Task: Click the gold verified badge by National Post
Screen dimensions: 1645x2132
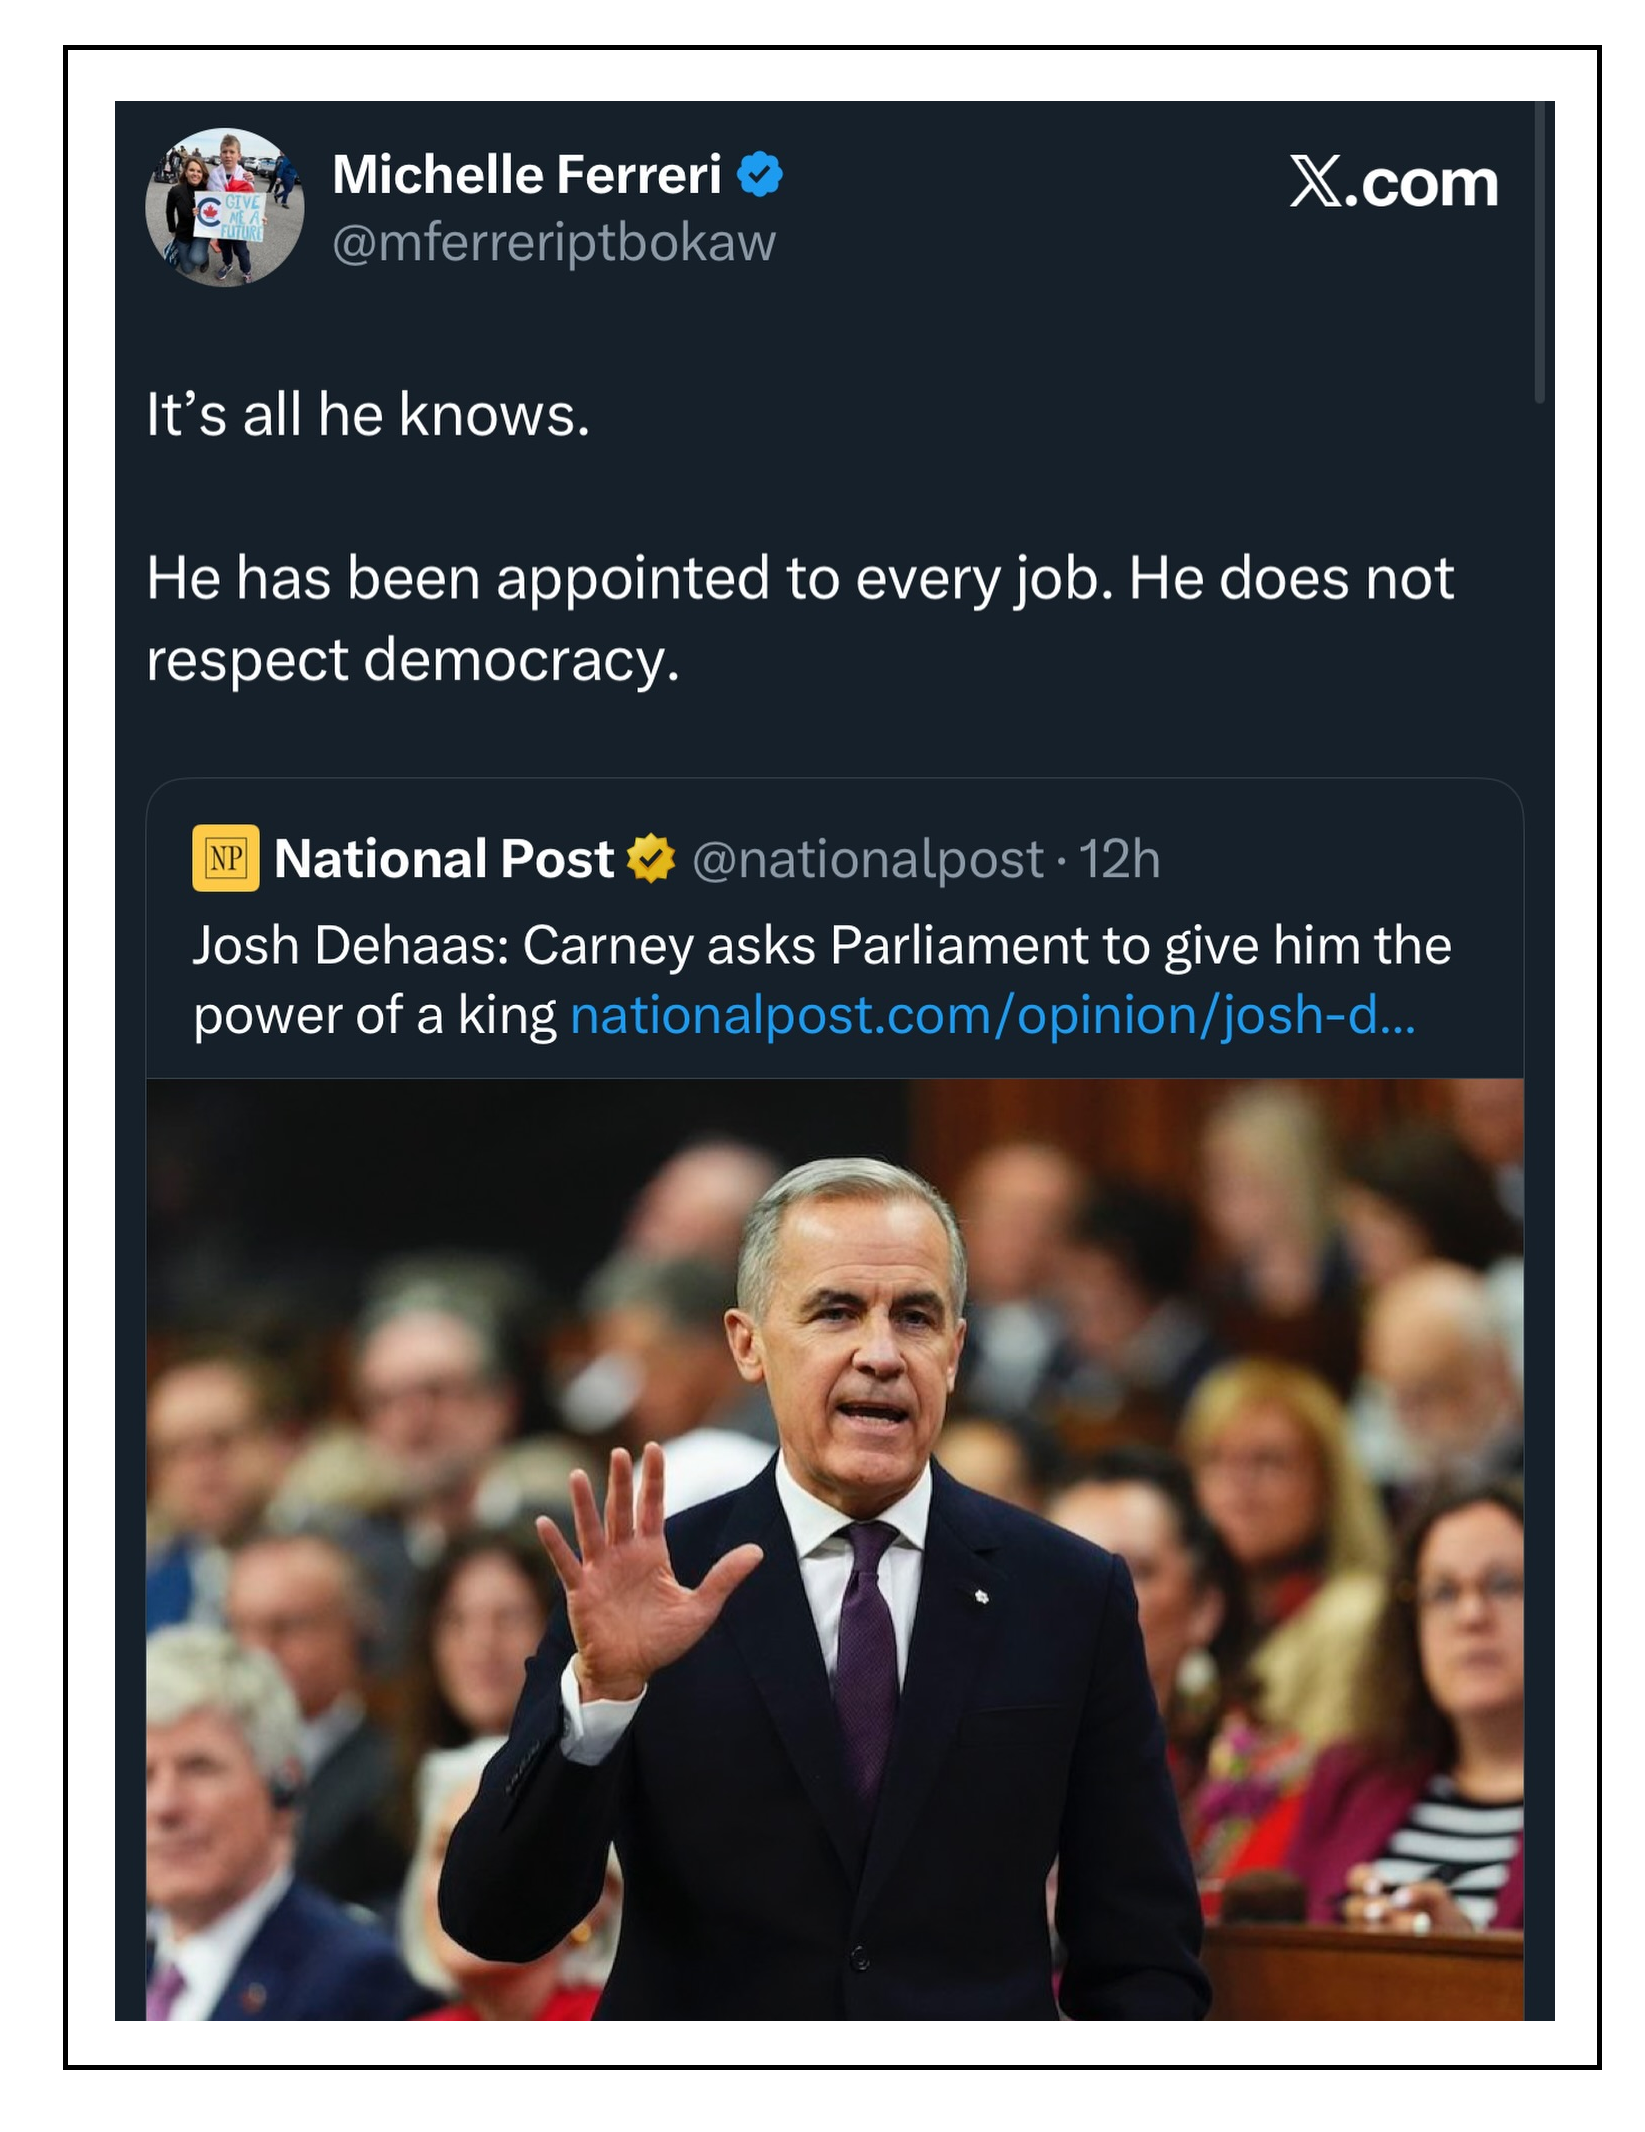Action: point(651,859)
